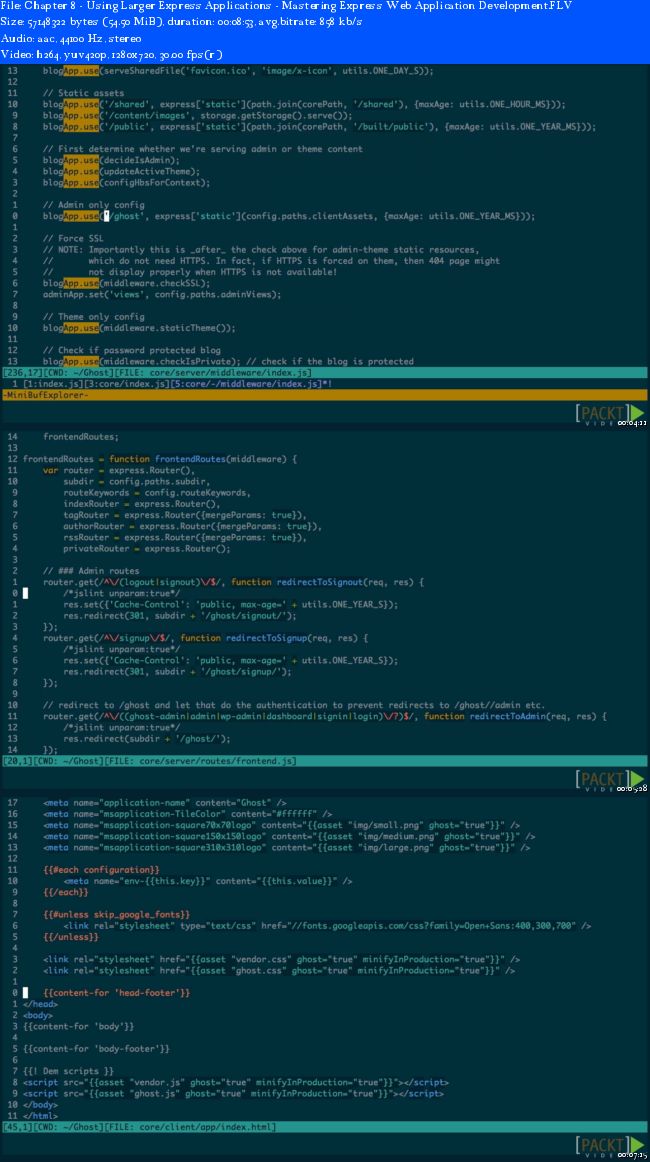Click the '// Force SSL' comment

73,239
